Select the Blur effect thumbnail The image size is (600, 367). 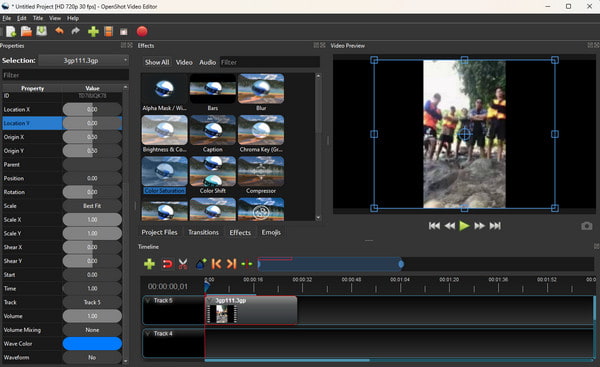coord(261,89)
